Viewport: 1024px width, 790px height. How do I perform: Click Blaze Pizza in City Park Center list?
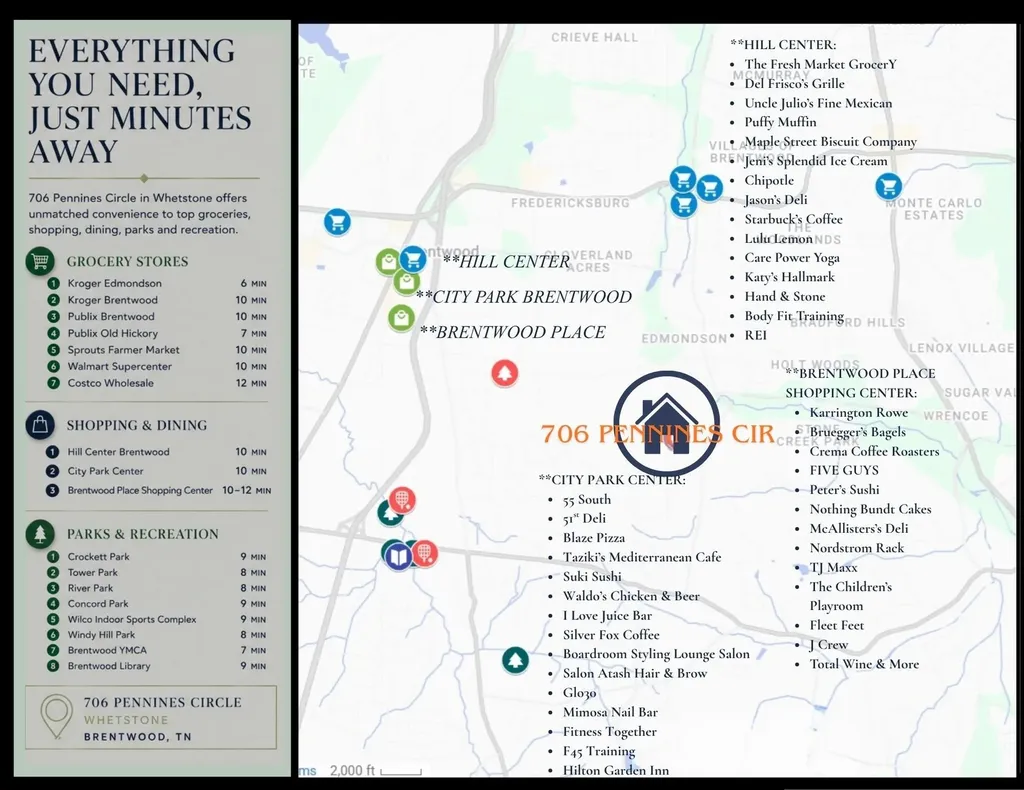(594, 538)
